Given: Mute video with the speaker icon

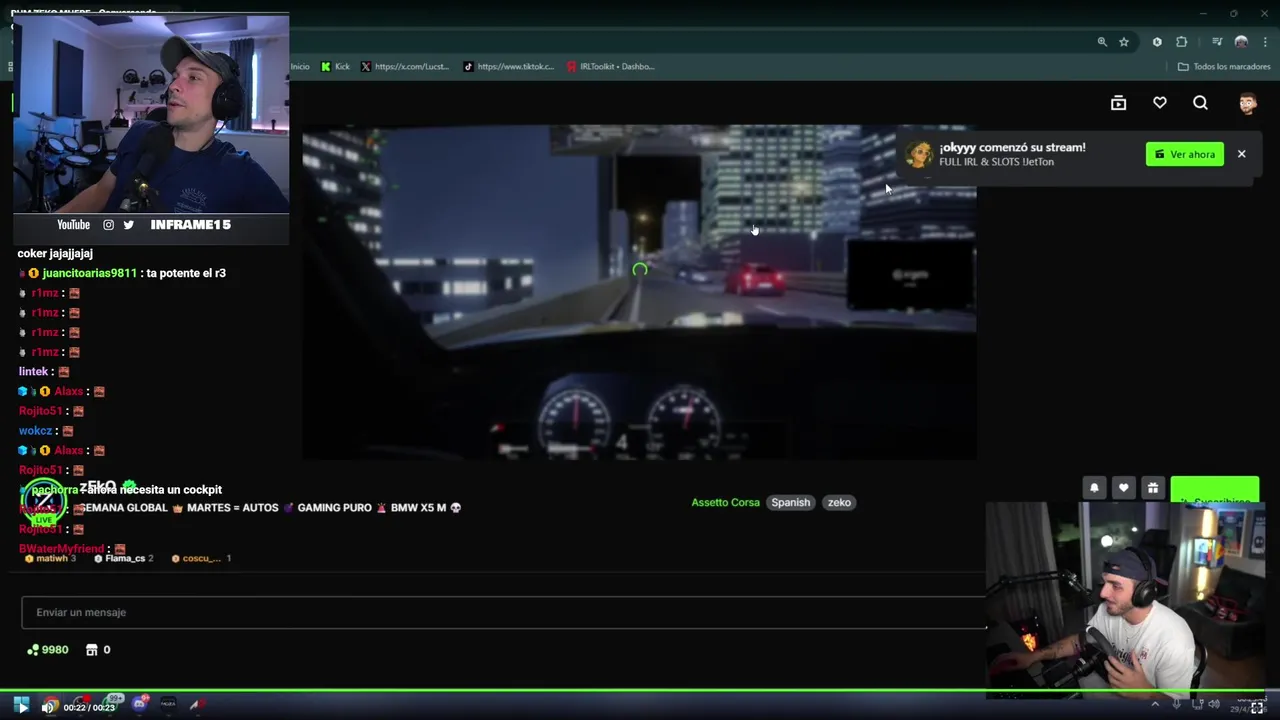Looking at the screenshot, I should click(x=47, y=707).
